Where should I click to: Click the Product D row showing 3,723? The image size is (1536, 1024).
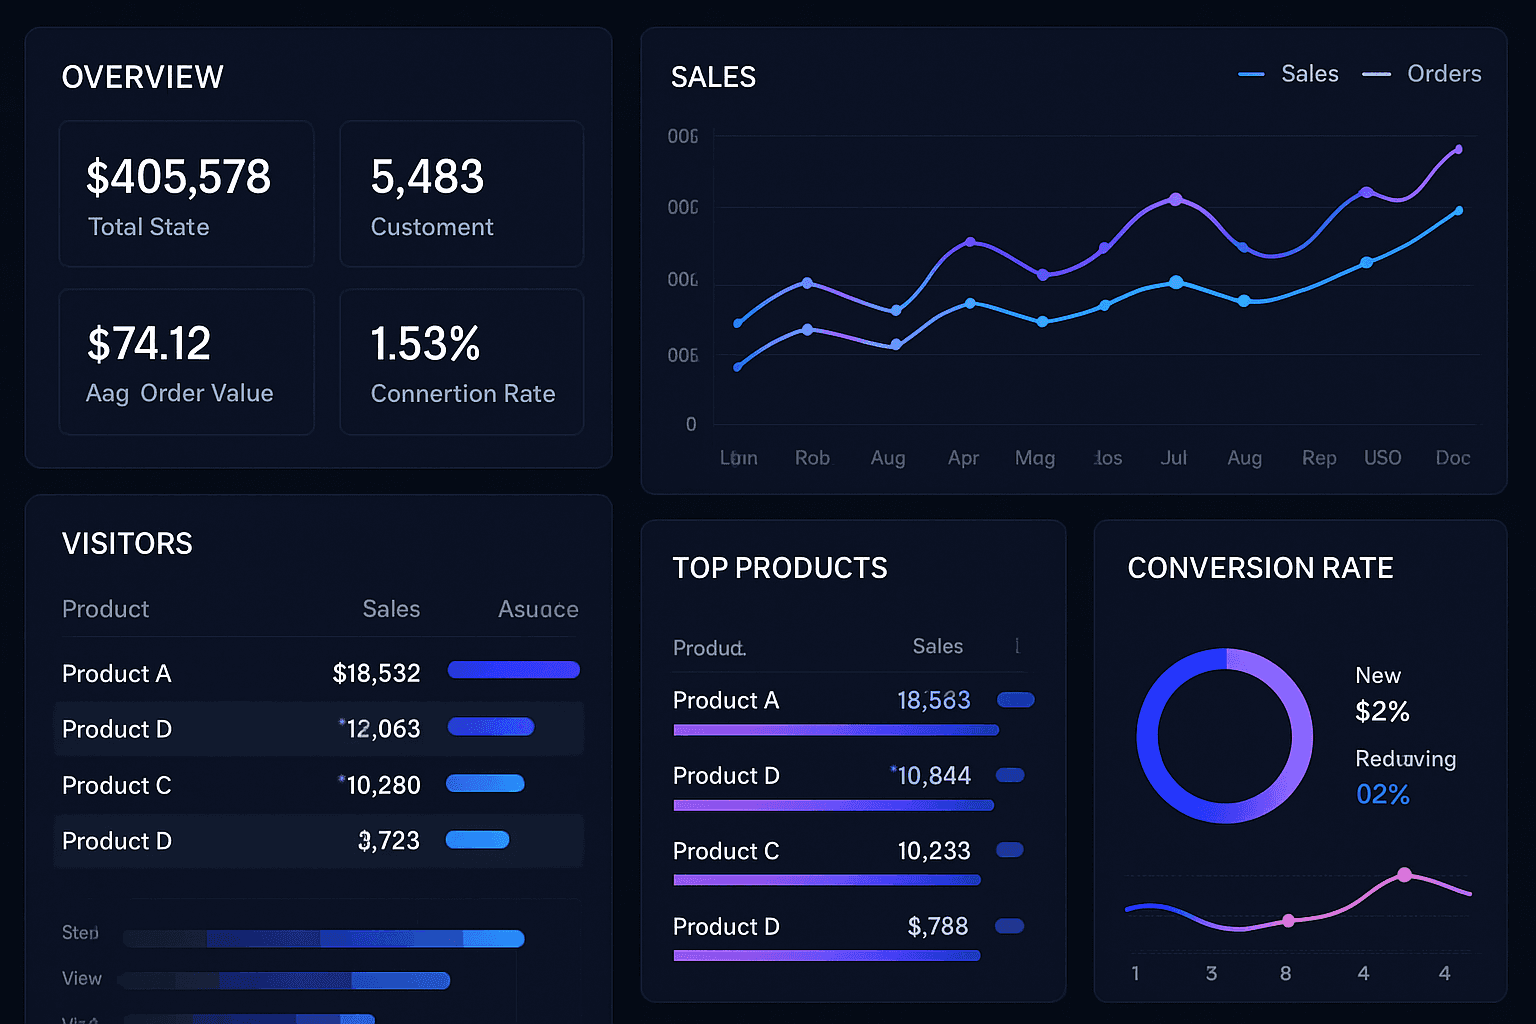tap(318, 841)
